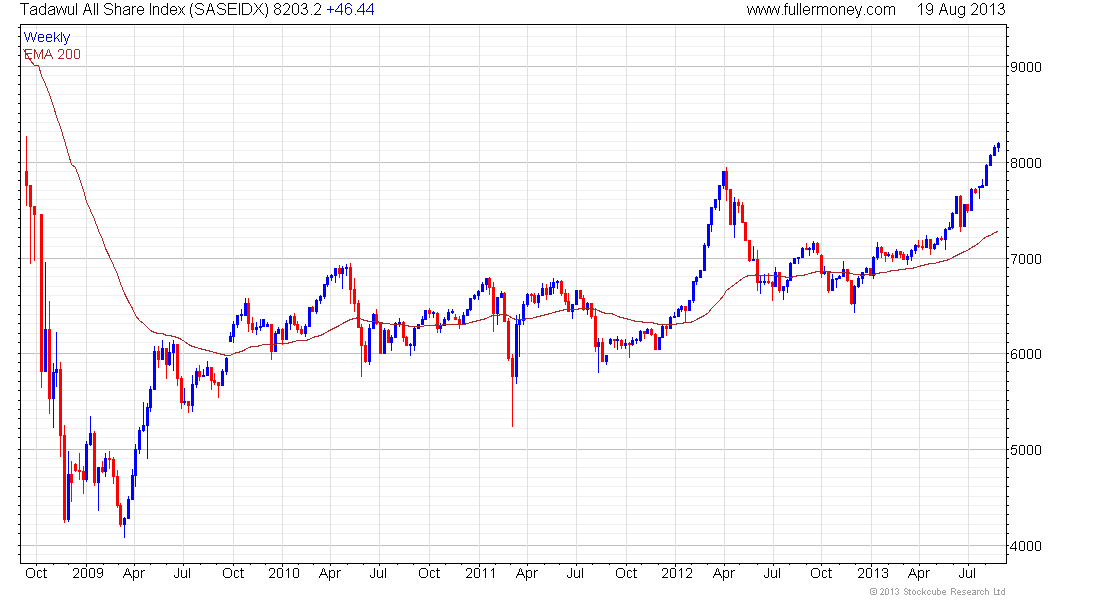Screen dimensions: 1100x600
Task: Click the Tadawul All Share Index title
Action: click(x=144, y=10)
